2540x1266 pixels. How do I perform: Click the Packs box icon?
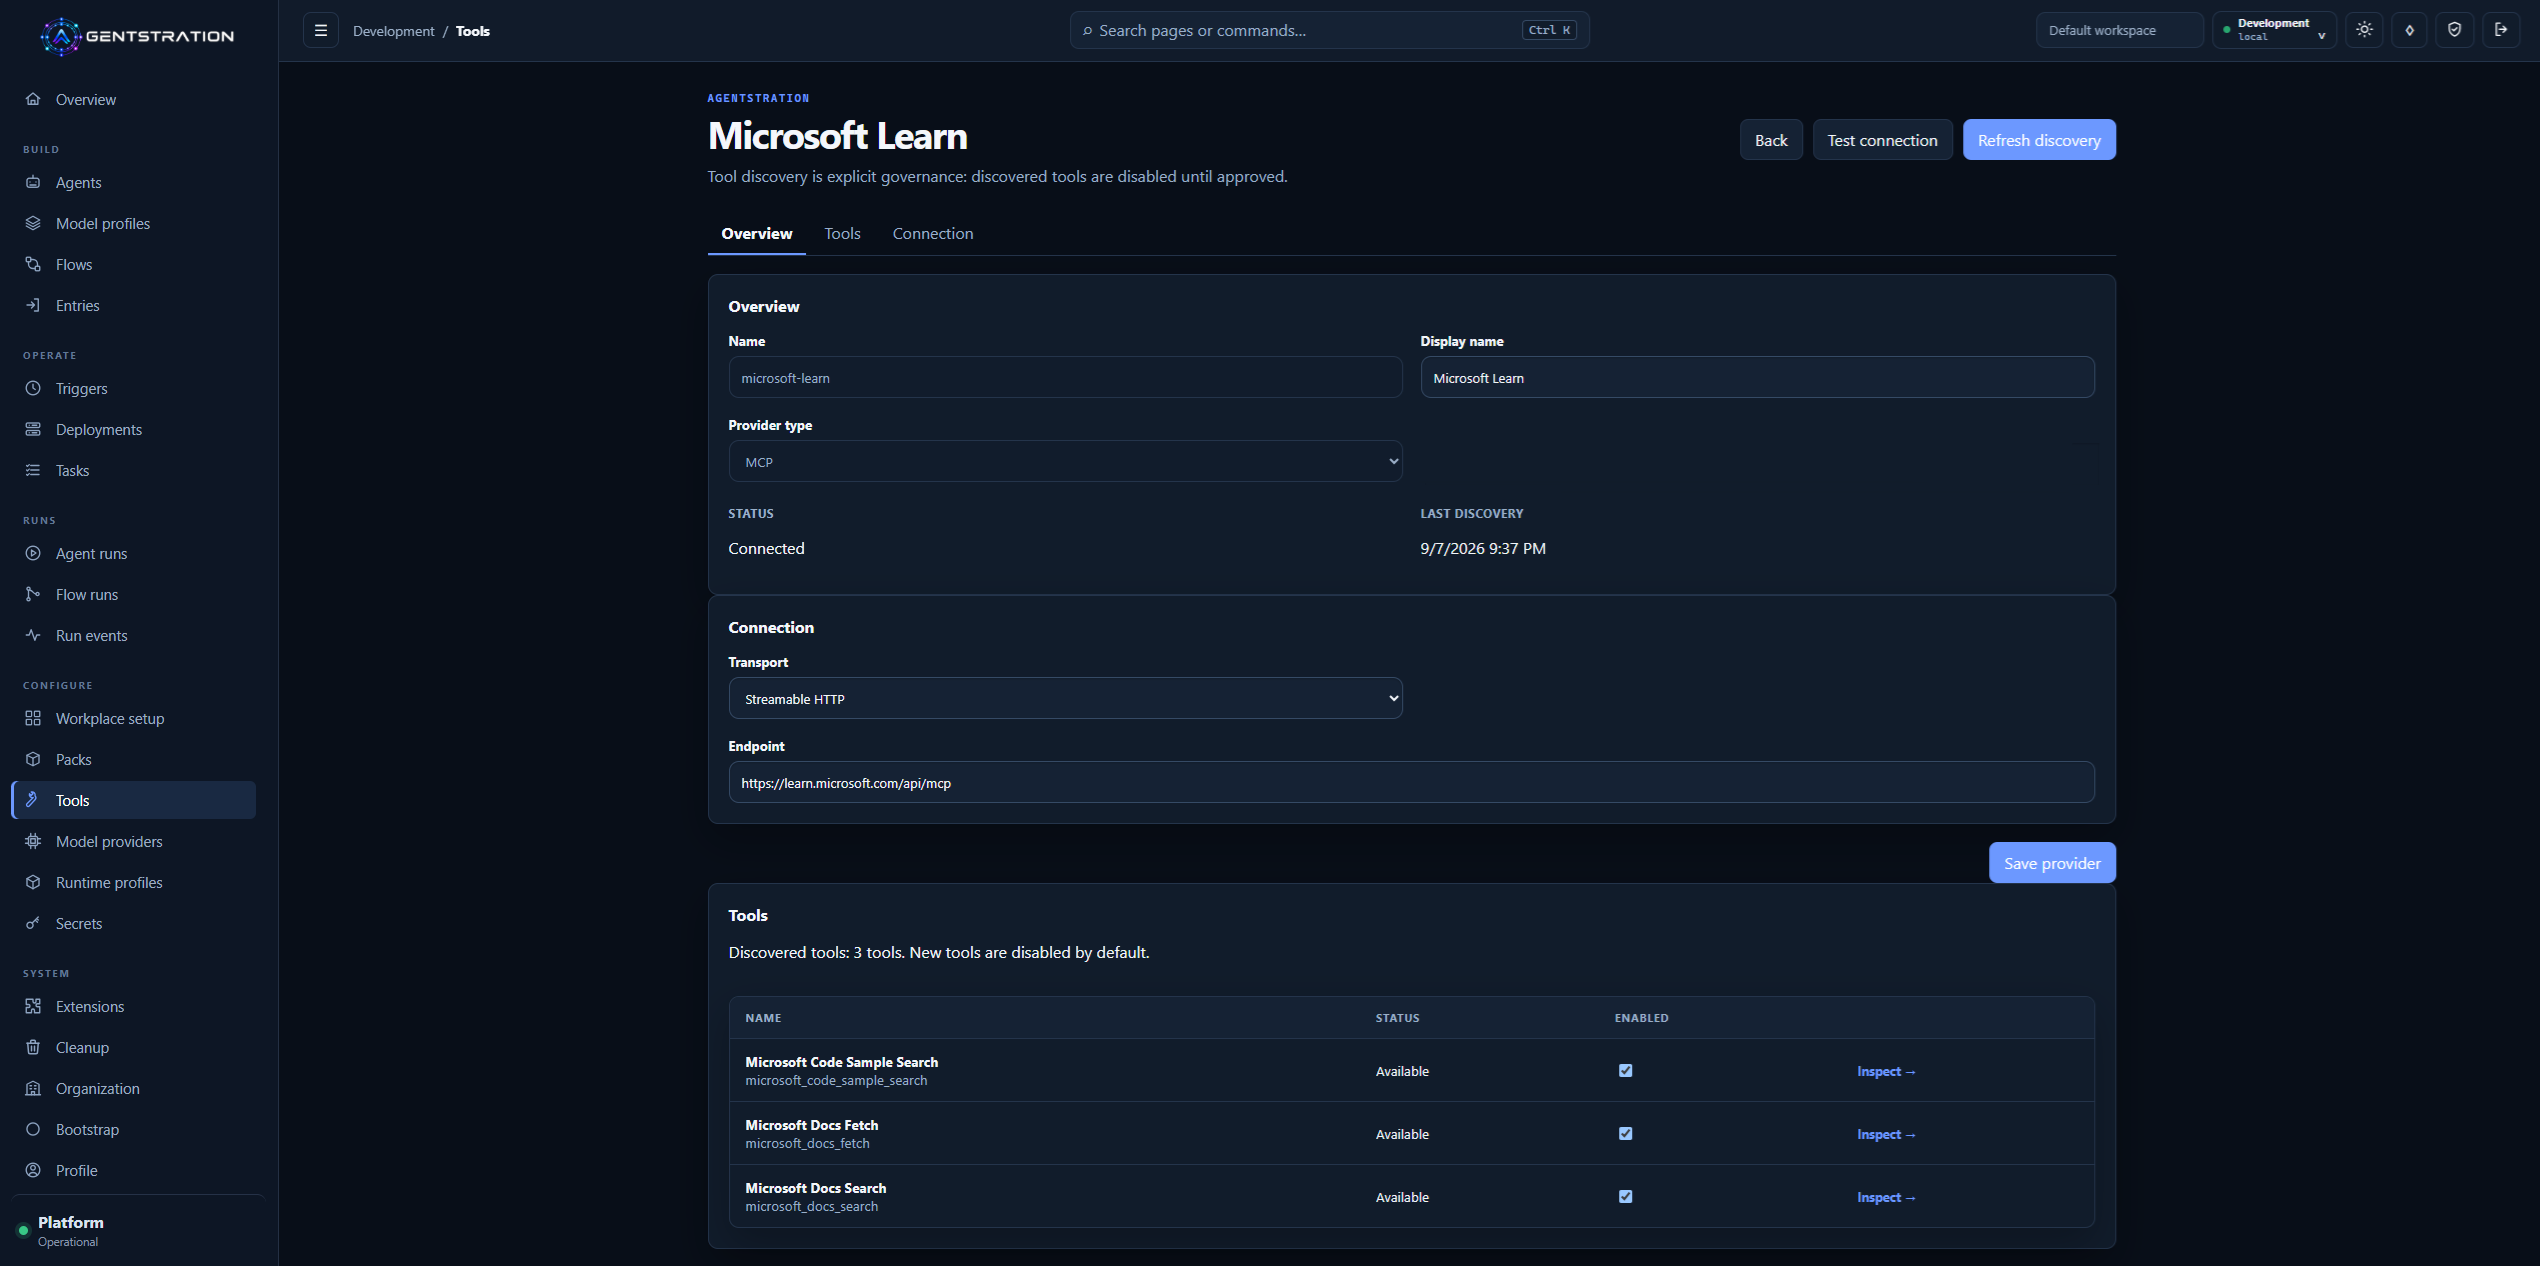coord(33,759)
